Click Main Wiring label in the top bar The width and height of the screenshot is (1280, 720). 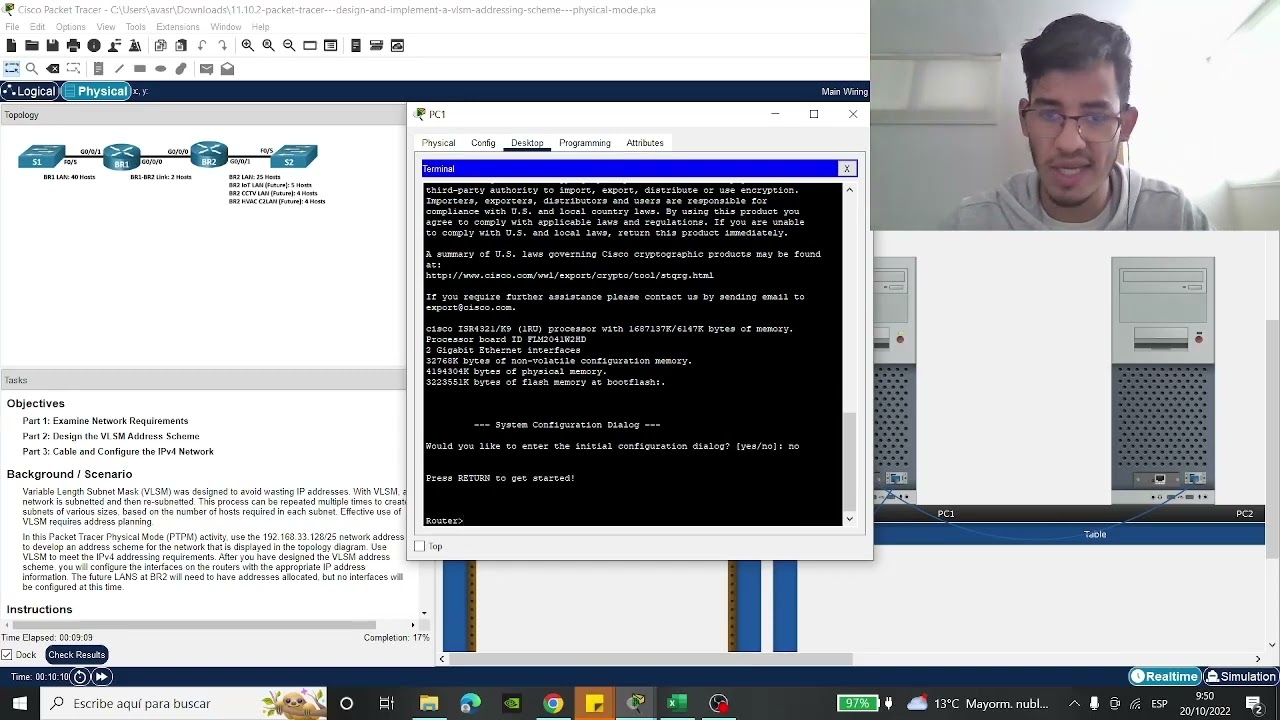[845, 91]
